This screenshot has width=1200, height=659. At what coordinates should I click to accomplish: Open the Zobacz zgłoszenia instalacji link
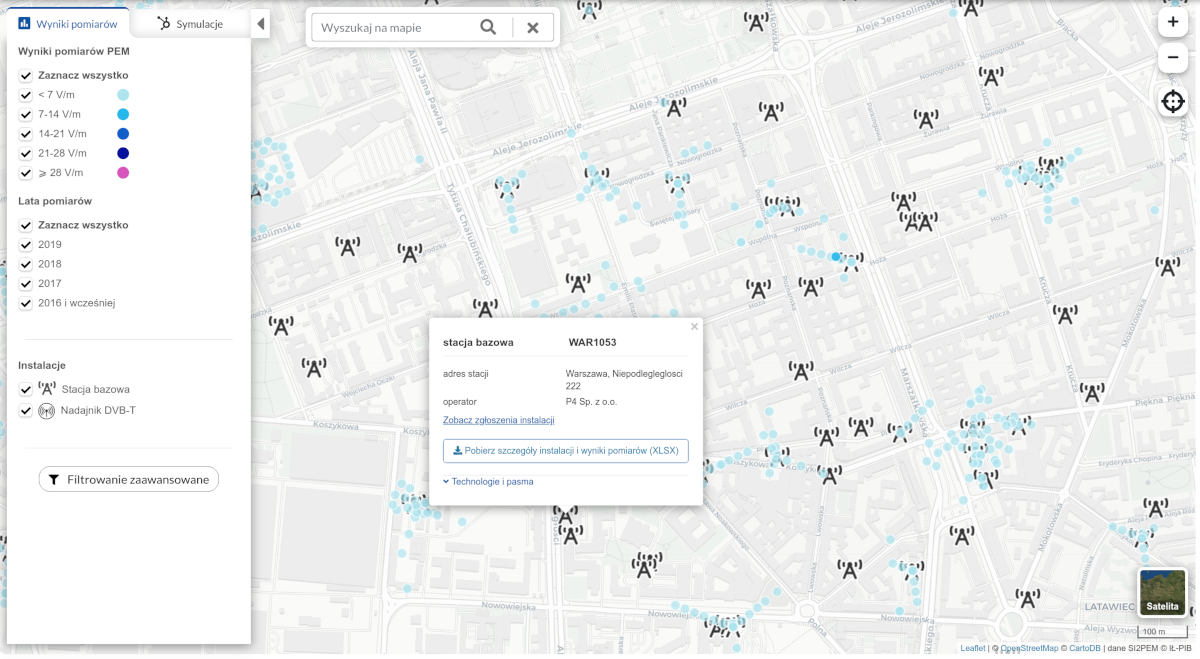498,420
